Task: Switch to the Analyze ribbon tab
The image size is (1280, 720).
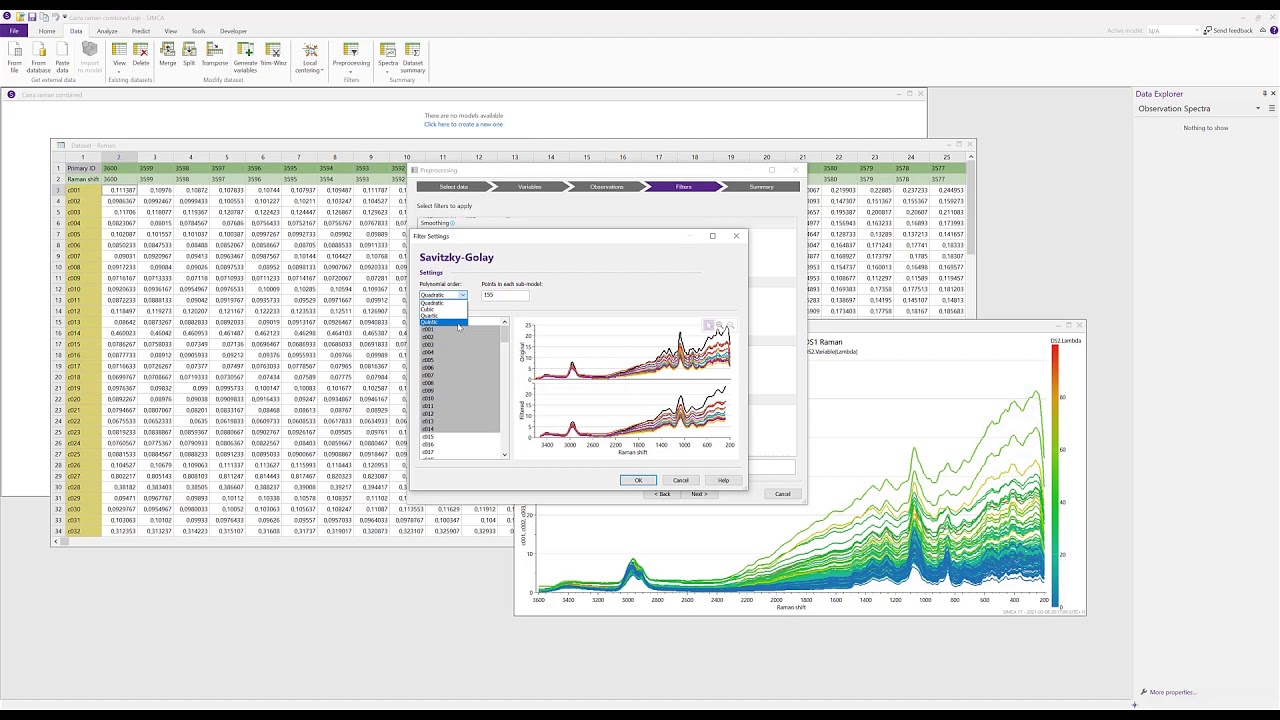Action: point(107,31)
